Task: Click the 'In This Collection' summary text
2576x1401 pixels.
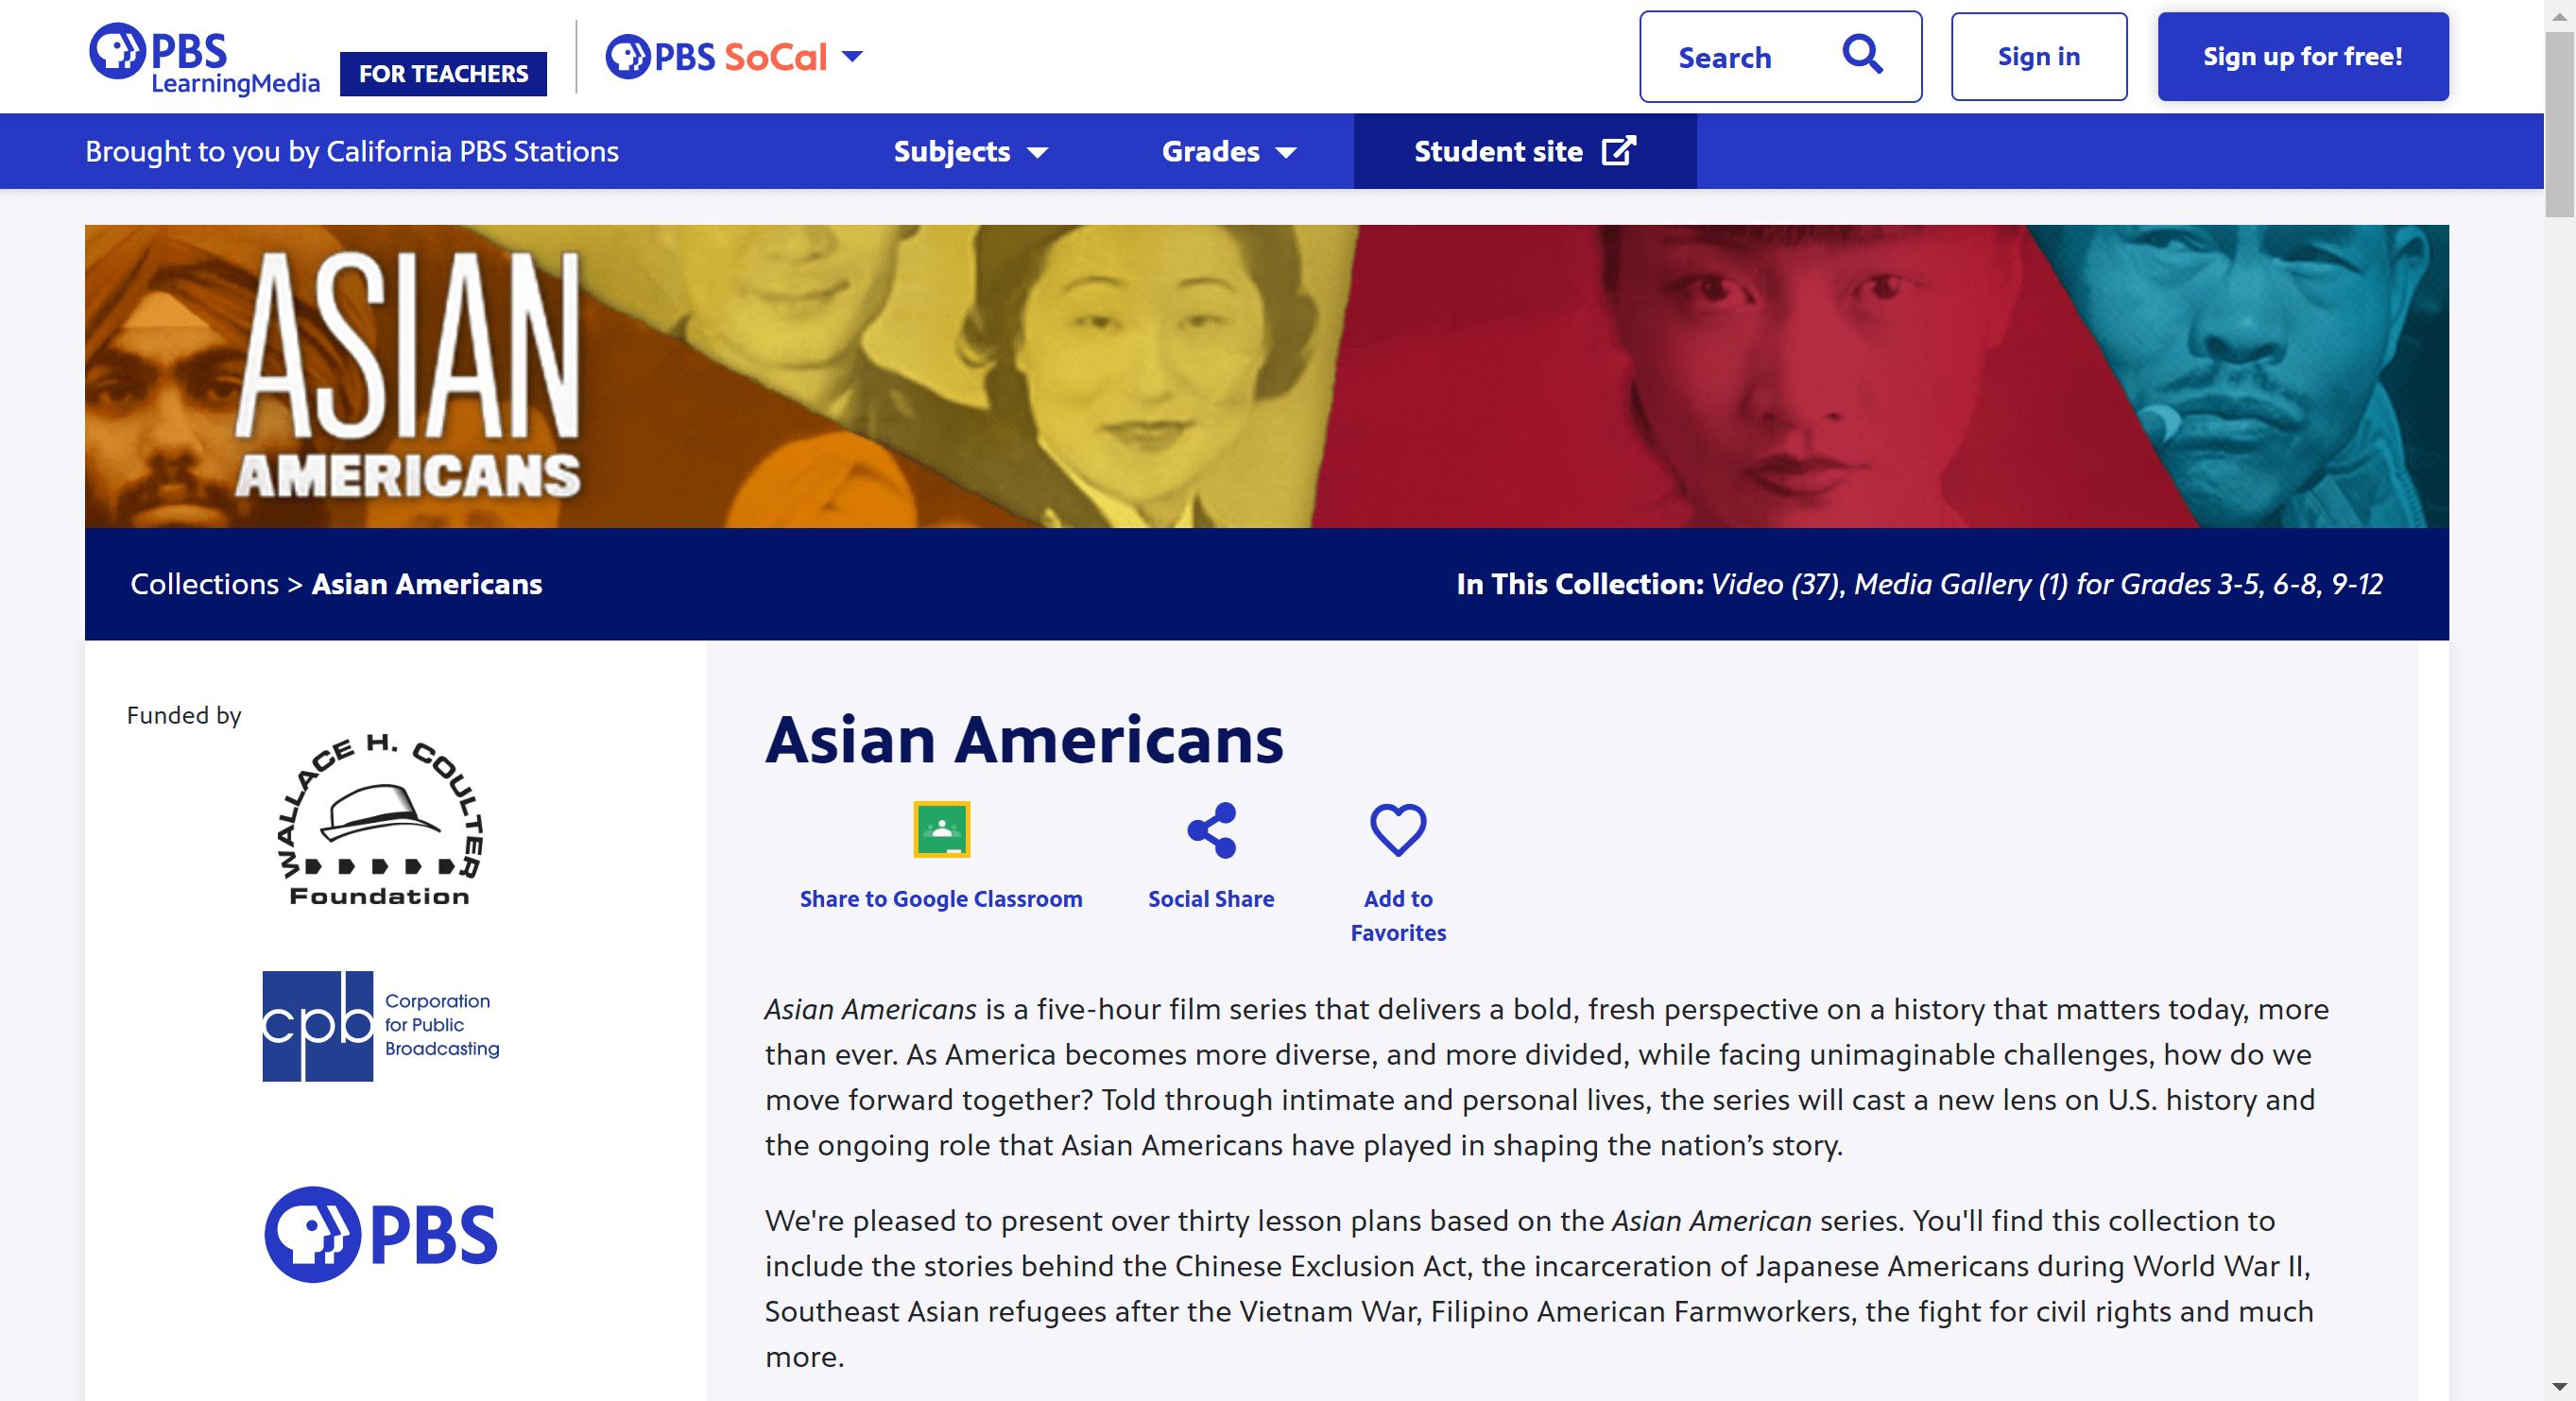Action: coord(1919,584)
